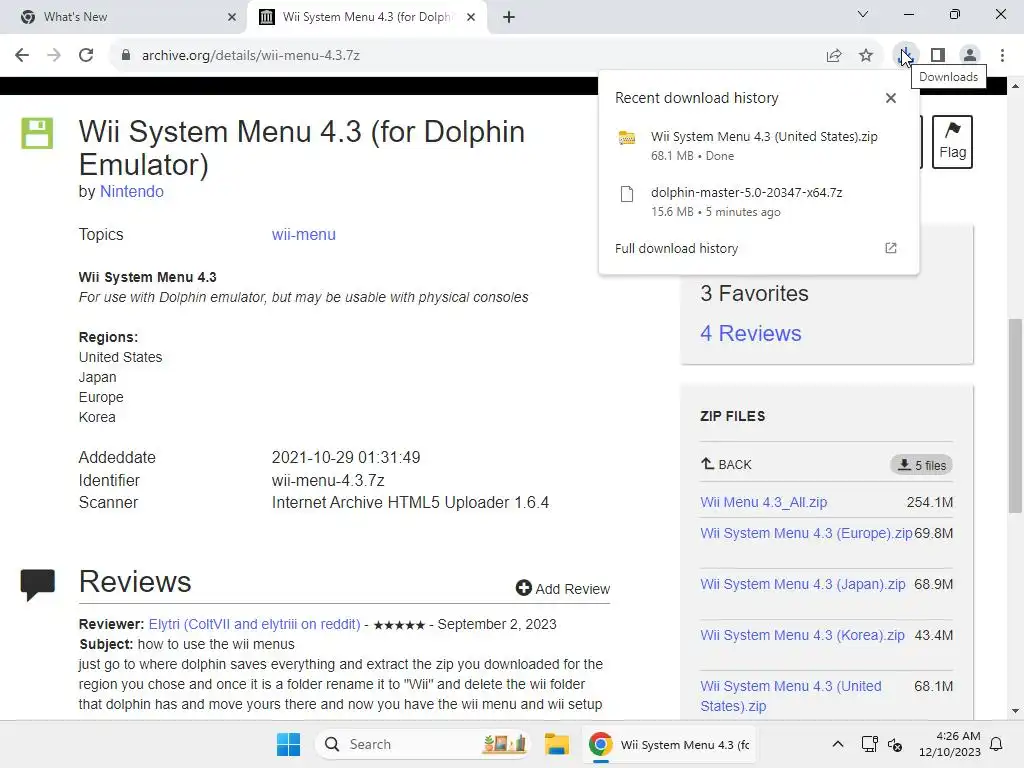Click the open-in-new-tab icon for download history
This screenshot has width=1024, height=768.
(x=891, y=248)
